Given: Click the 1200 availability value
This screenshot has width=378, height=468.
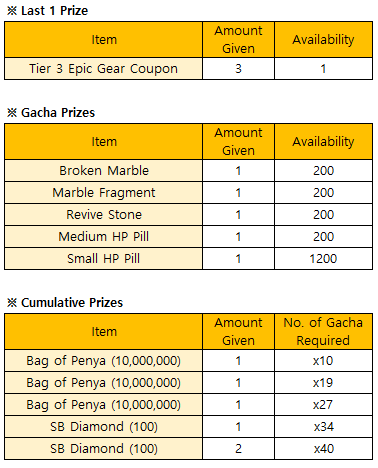Looking at the screenshot, I should [323, 259].
